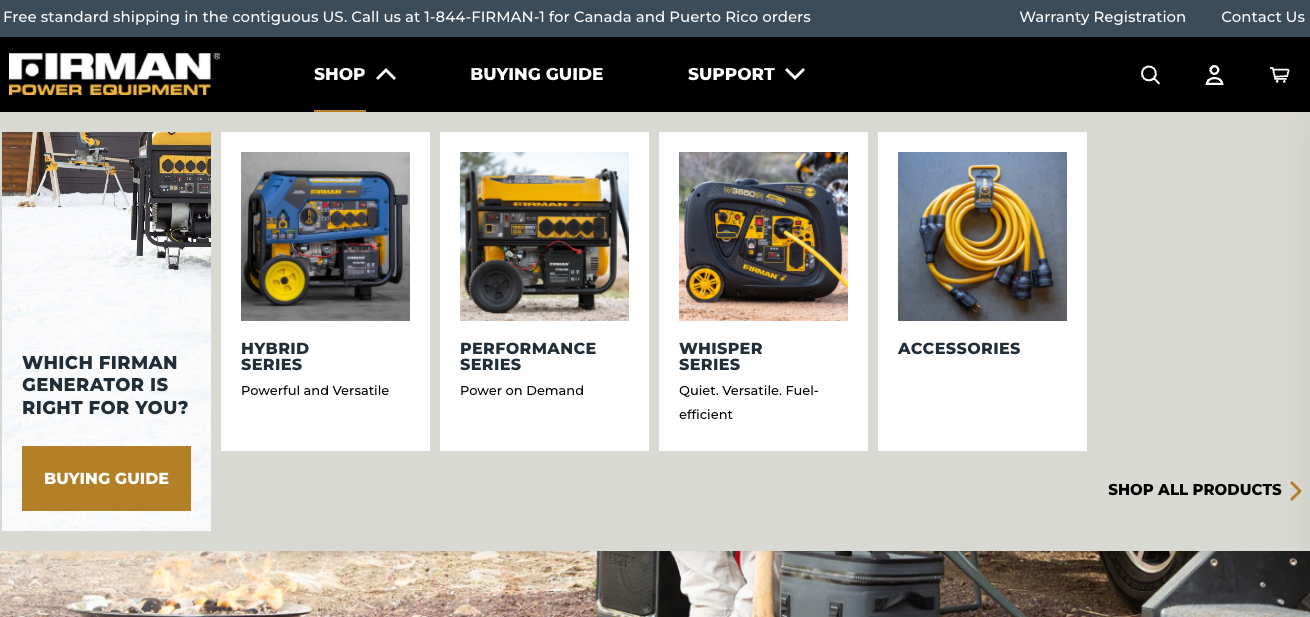Screen dimensions: 1310x617
Task: Select the Whisper Series generator image
Action: 763,236
